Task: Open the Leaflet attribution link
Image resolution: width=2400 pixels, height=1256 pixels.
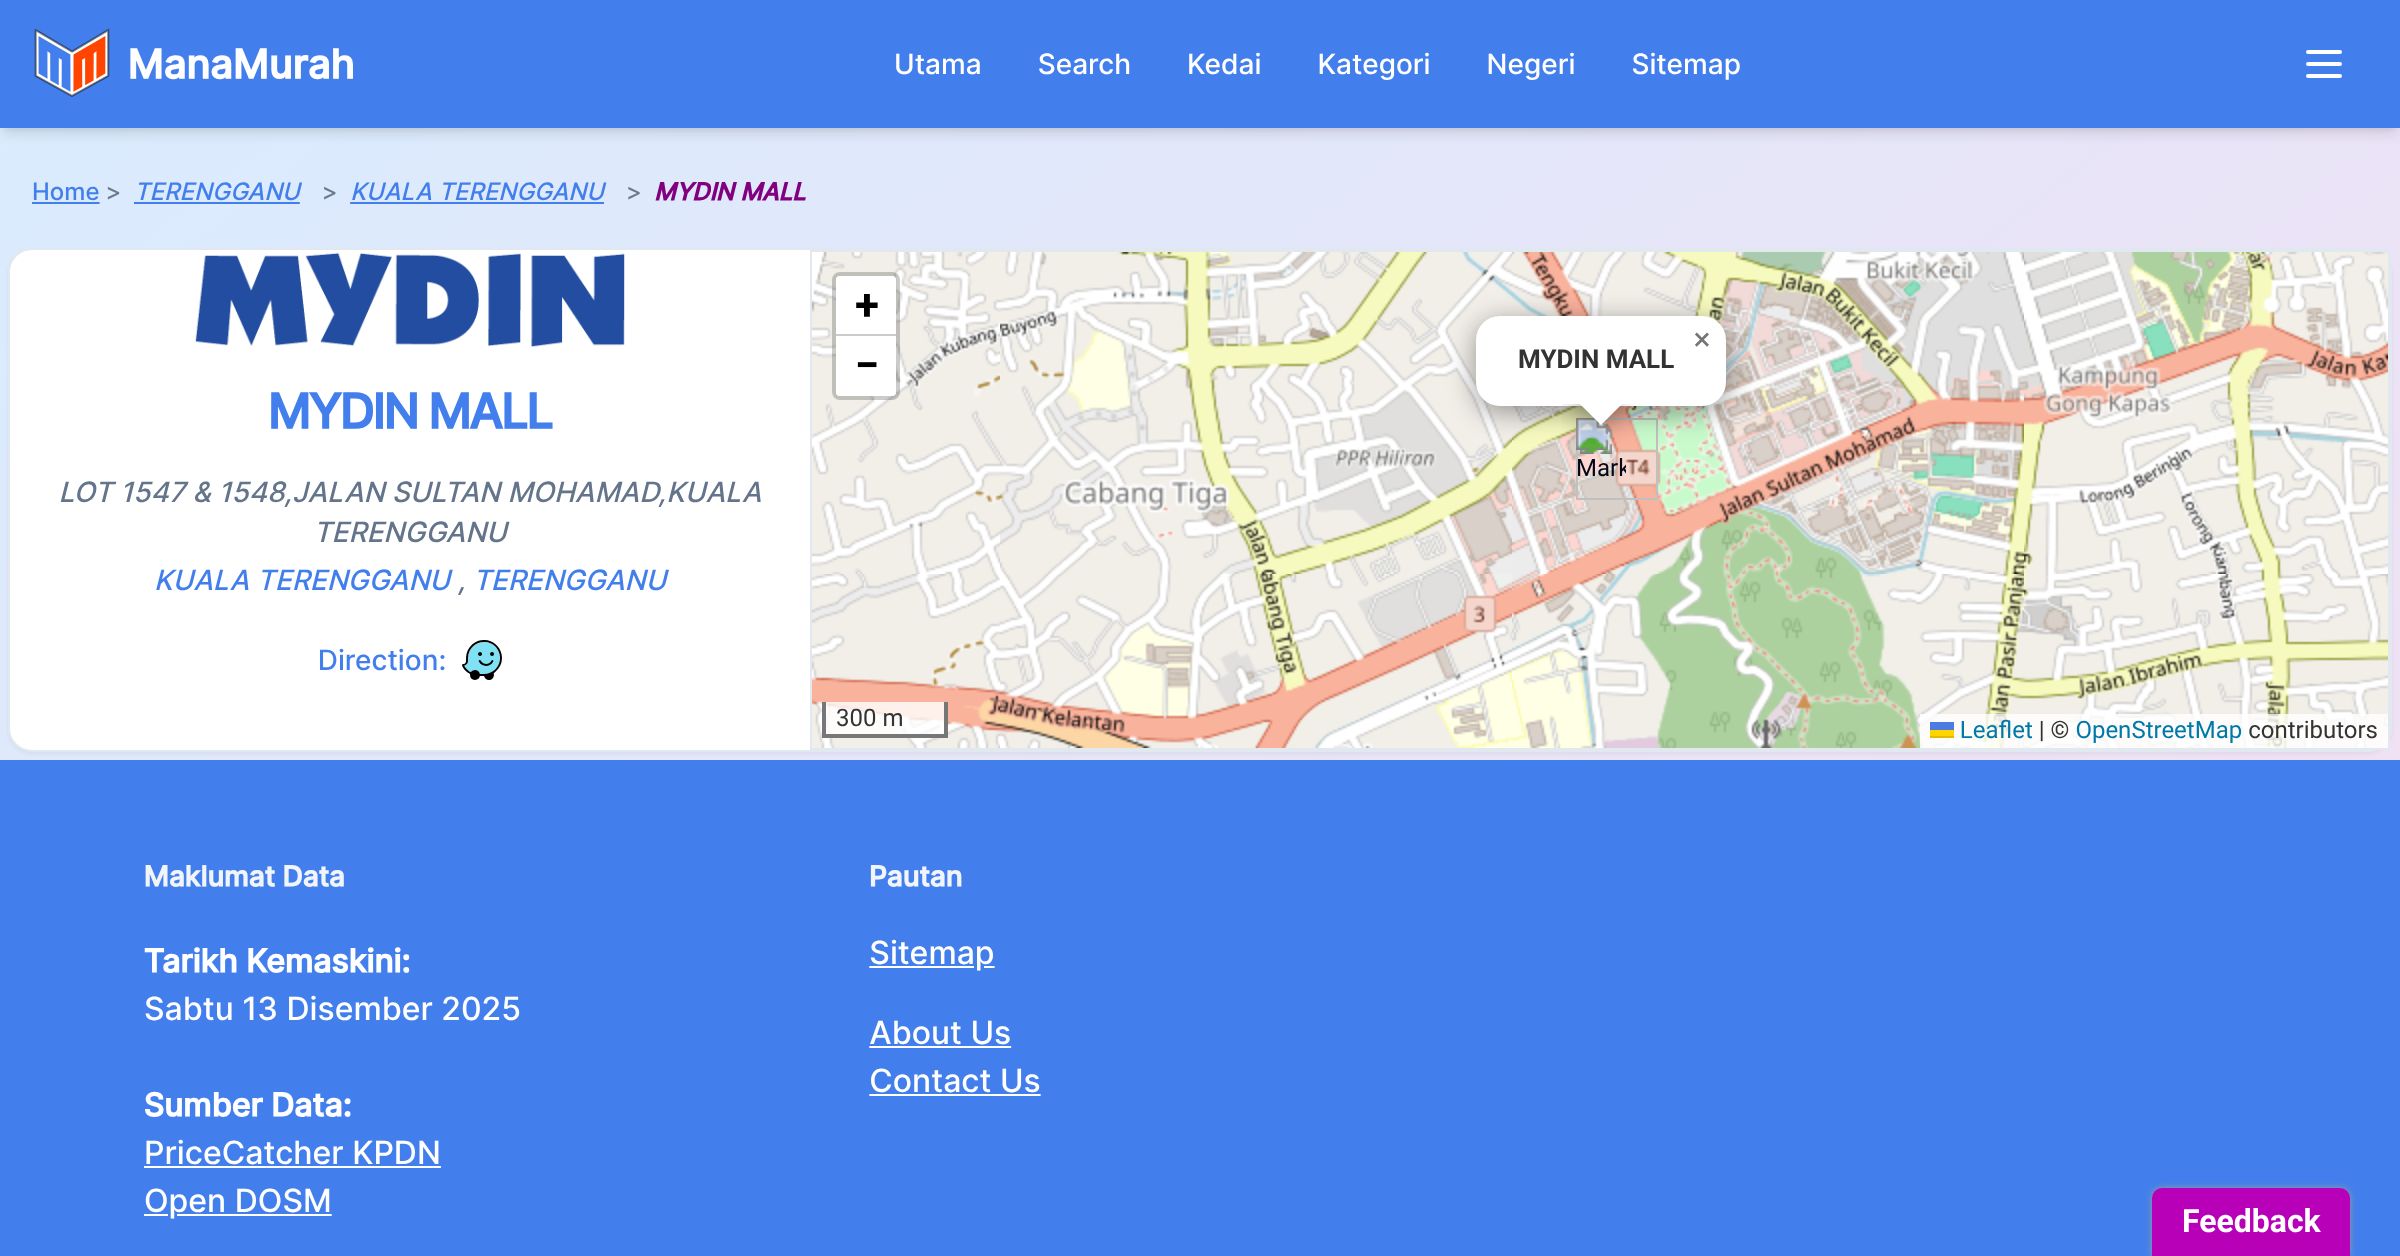Action: pos(1994,730)
